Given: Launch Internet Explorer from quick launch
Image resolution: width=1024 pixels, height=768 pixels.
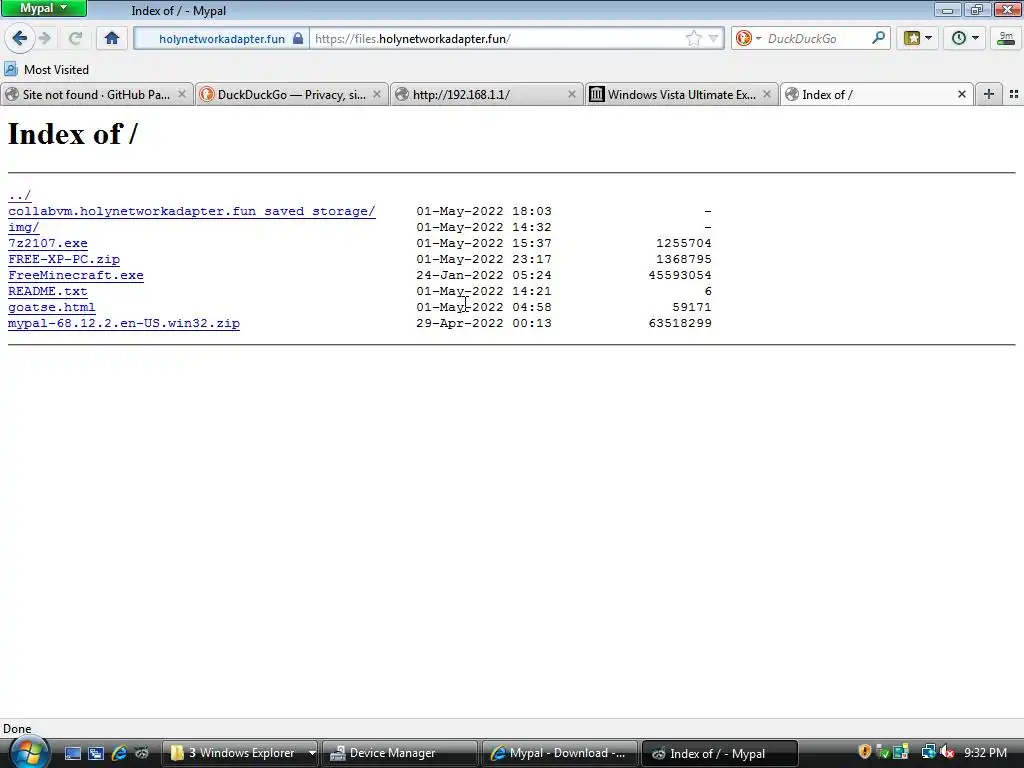Looking at the screenshot, I should 119,753.
